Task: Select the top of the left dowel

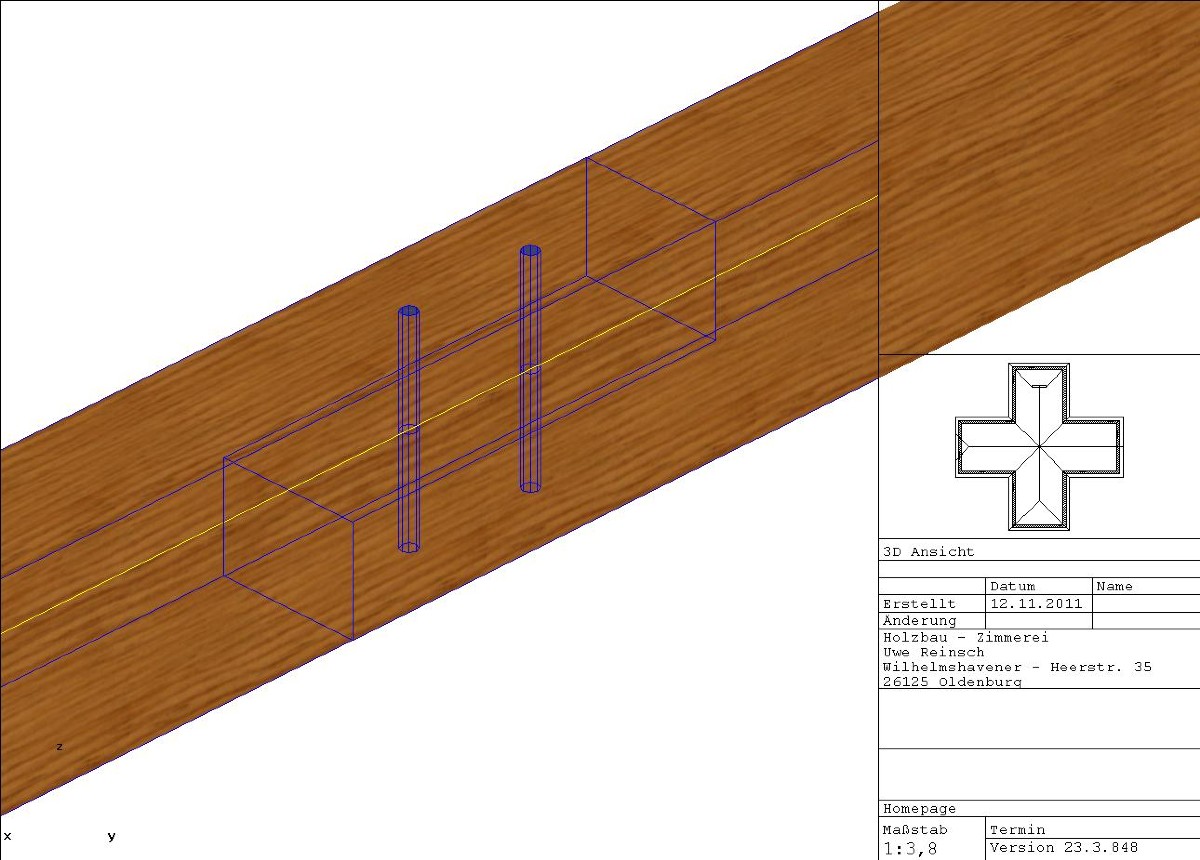Action: [x=409, y=312]
